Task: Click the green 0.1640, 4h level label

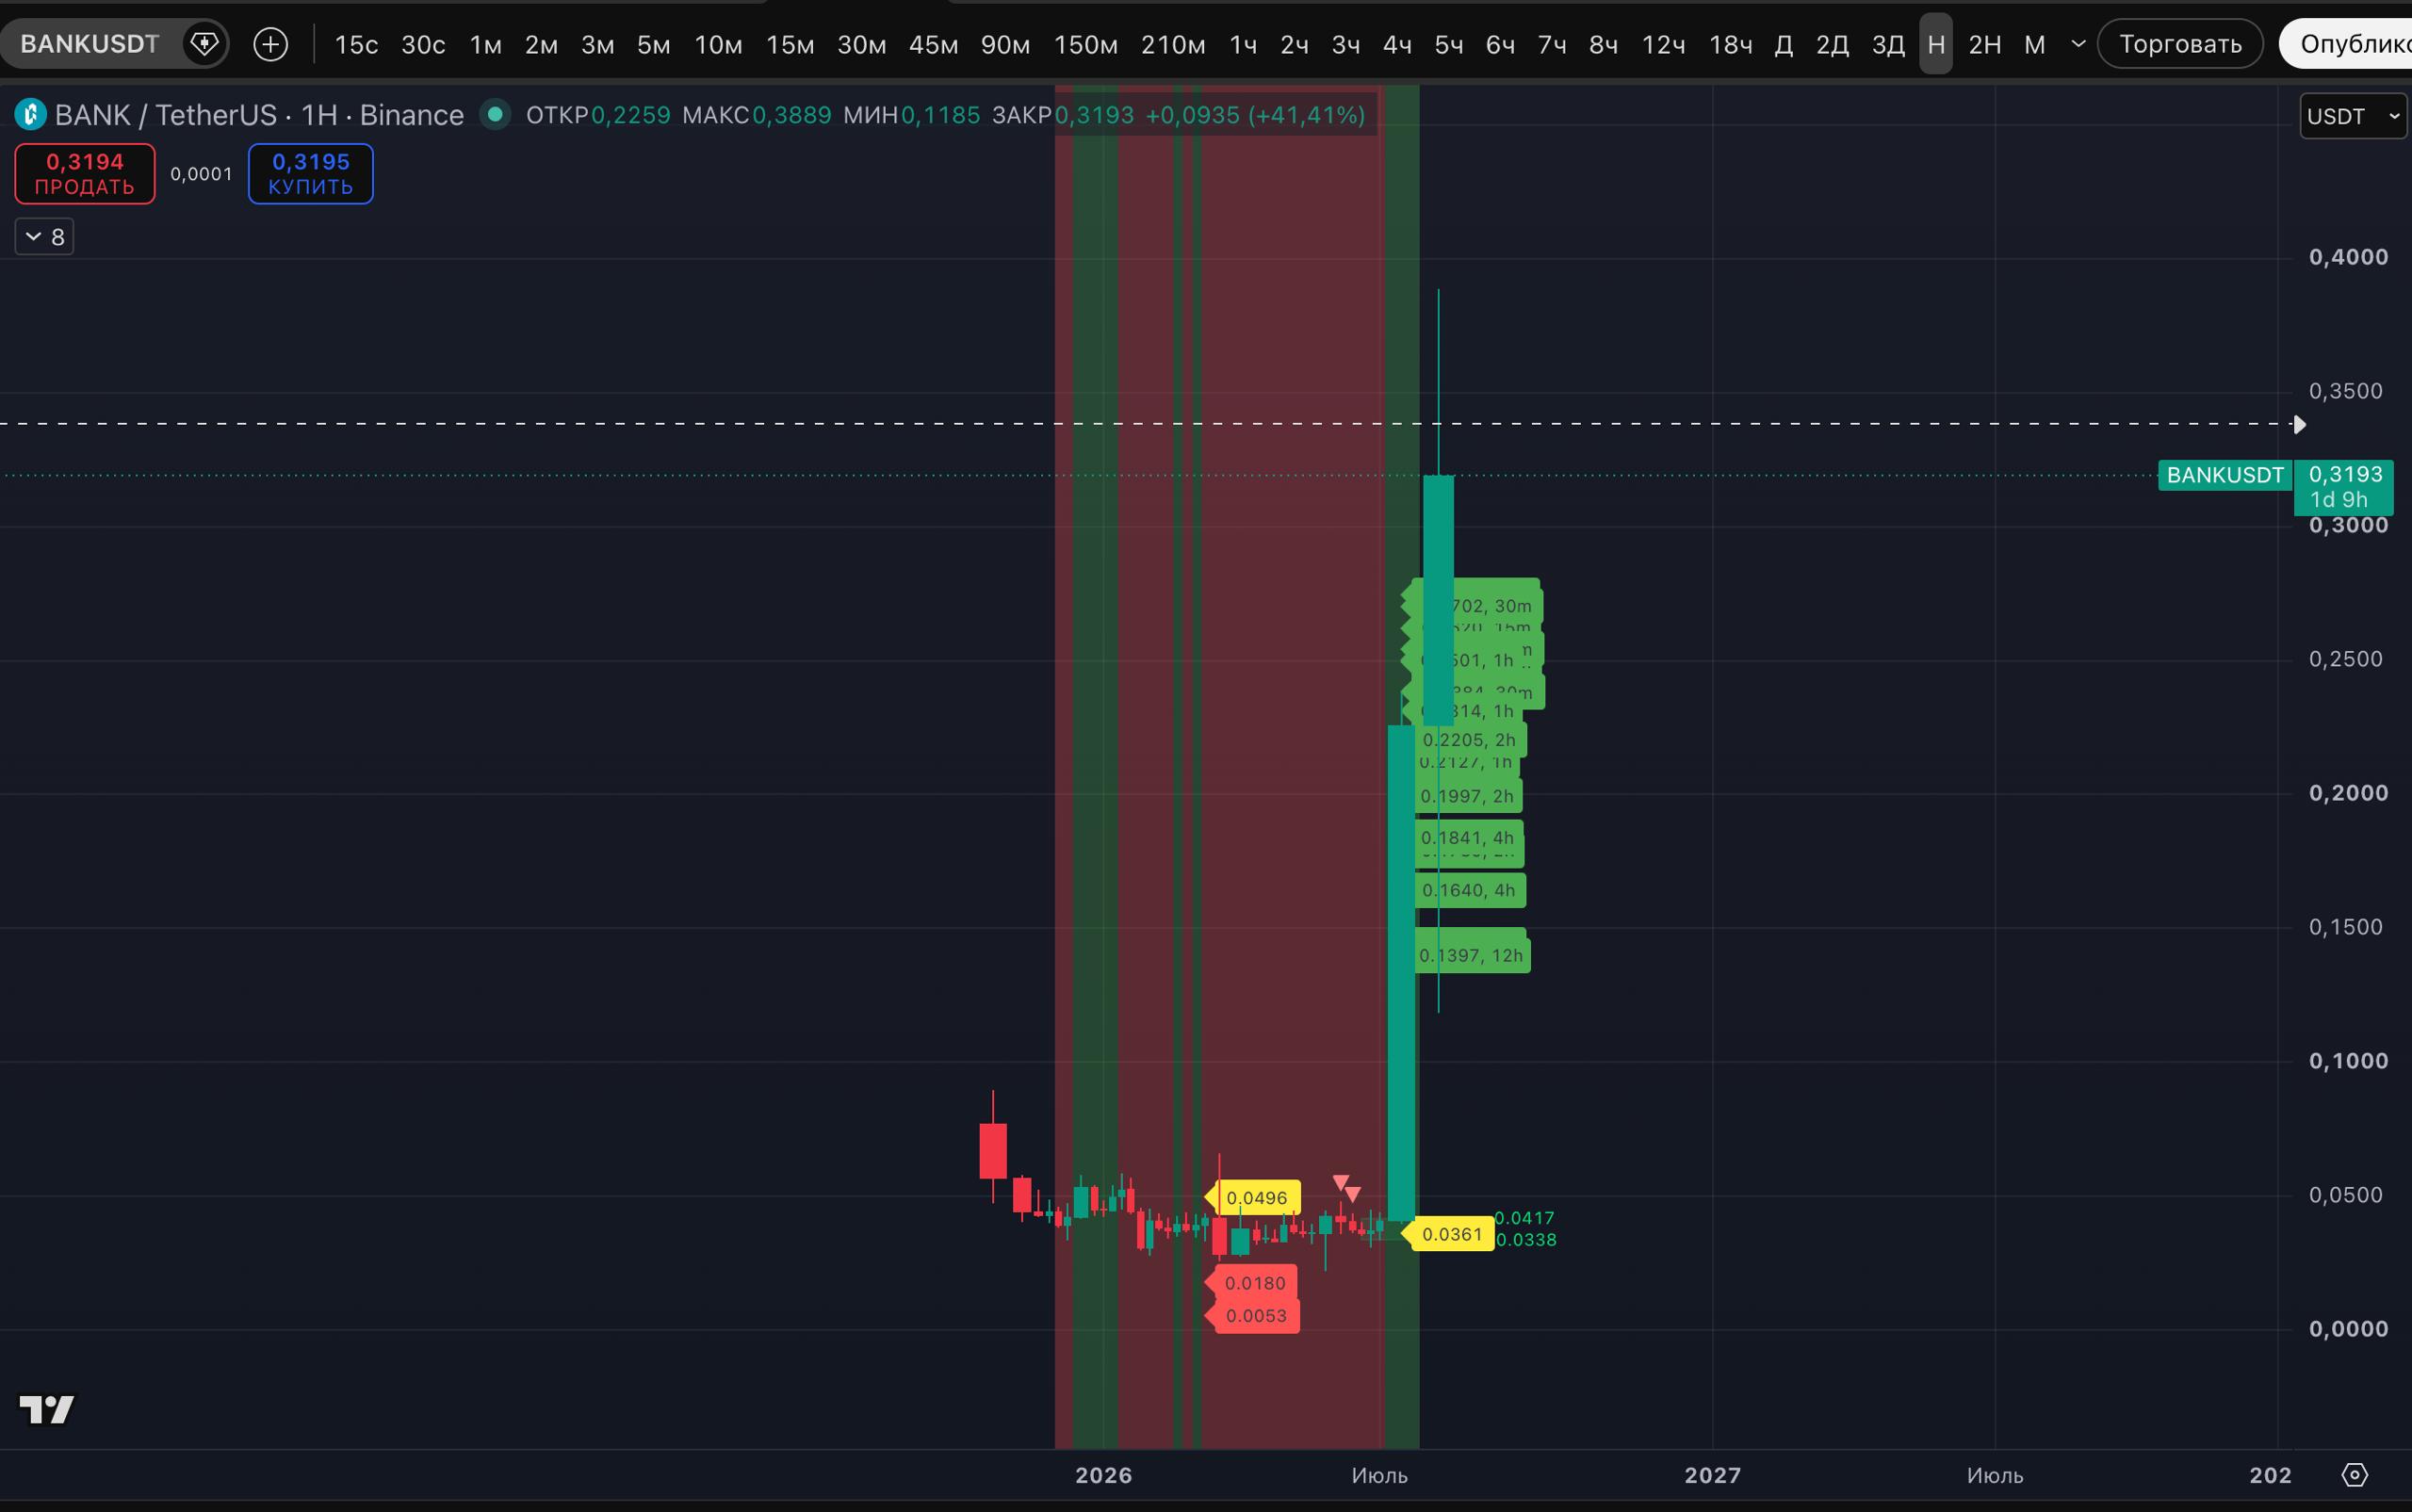Action: (x=1470, y=890)
